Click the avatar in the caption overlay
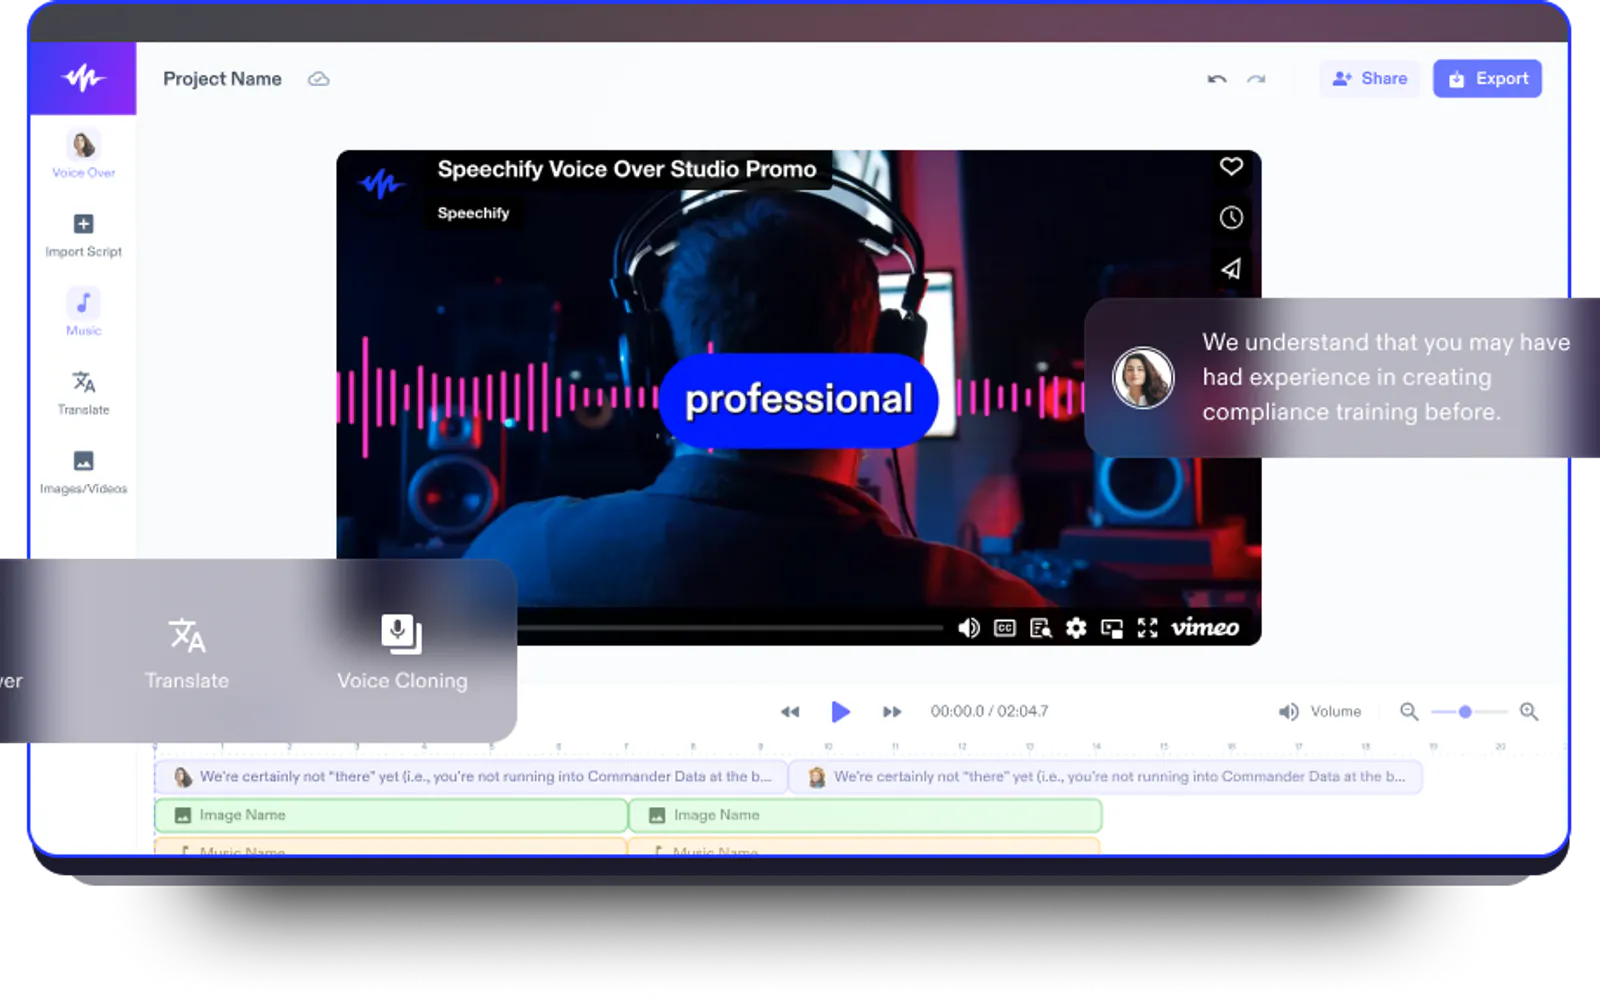The height and width of the screenshot is (1000, 1600). [1143, 378]
